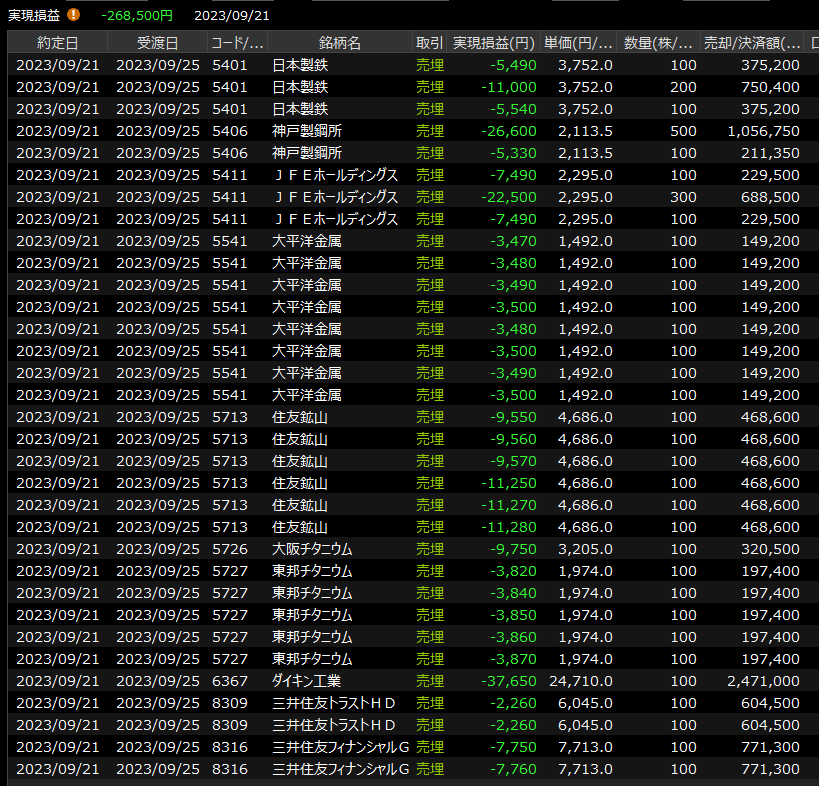Click the 取引 column header
Screen dimensions: 819x786
pyautogui.click(x=429, y=43)
